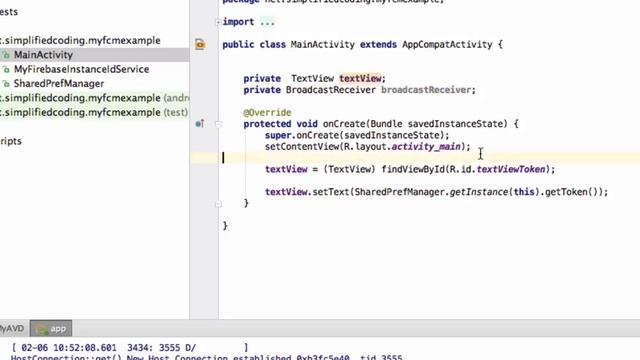Expand the folded import statements
This screenshot has height=360, width=640.
(218, 22)
